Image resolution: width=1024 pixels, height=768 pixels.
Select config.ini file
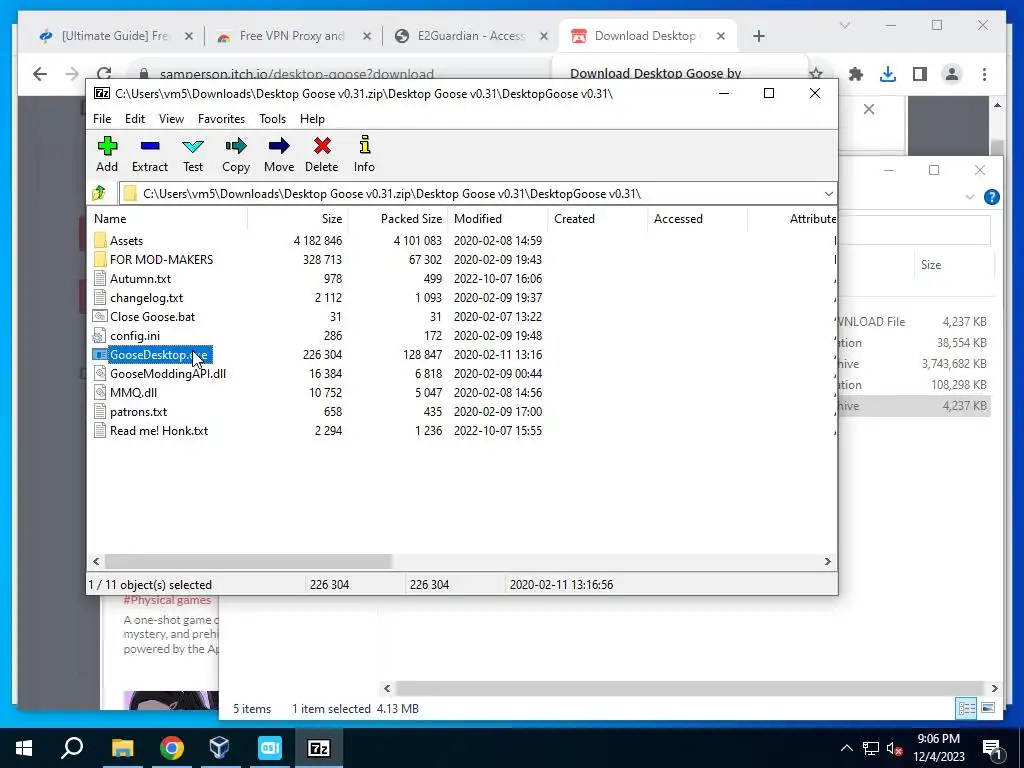pyautogui.click(x=135, y=336)
